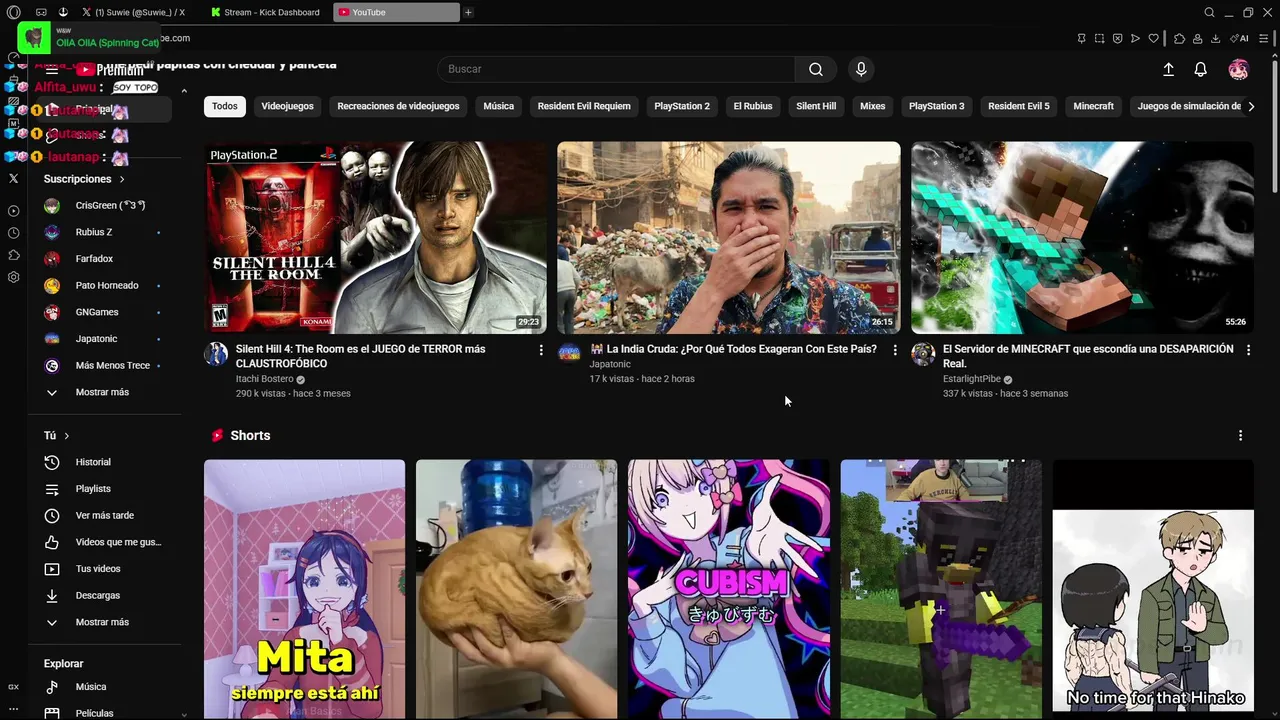Open the GX Corner gamepad icon
This screenshot has height=720, width=1280.
click(x=41, y=12)
